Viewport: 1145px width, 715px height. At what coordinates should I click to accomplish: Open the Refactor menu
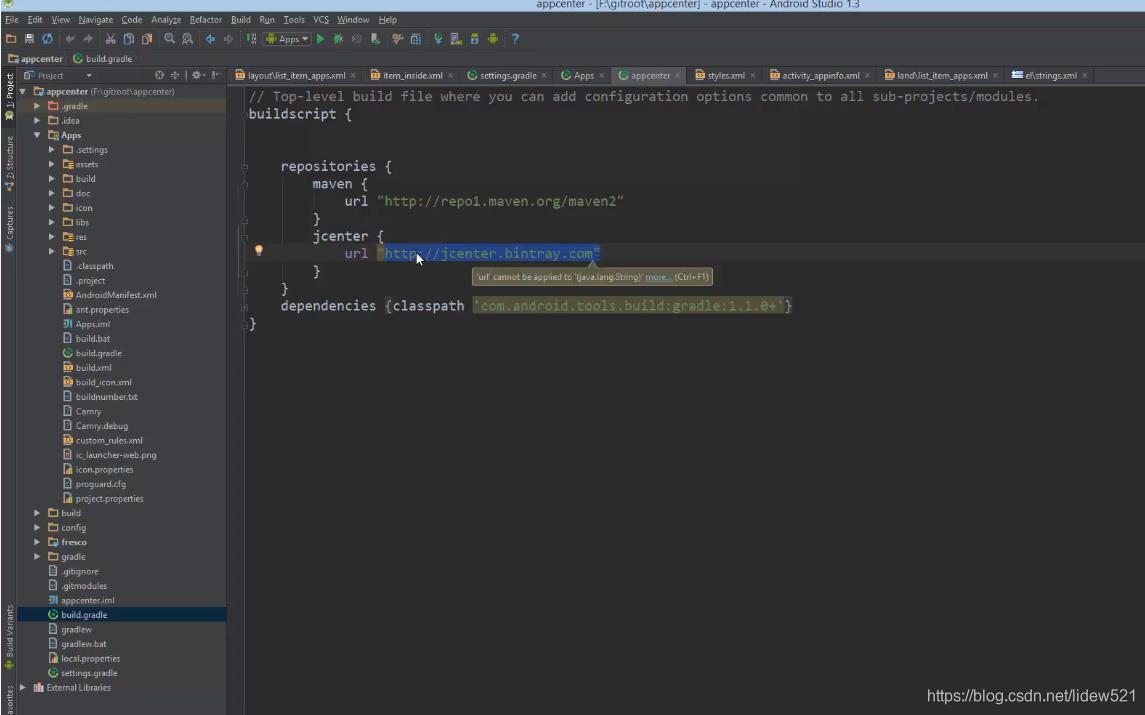tap(204, 19)
